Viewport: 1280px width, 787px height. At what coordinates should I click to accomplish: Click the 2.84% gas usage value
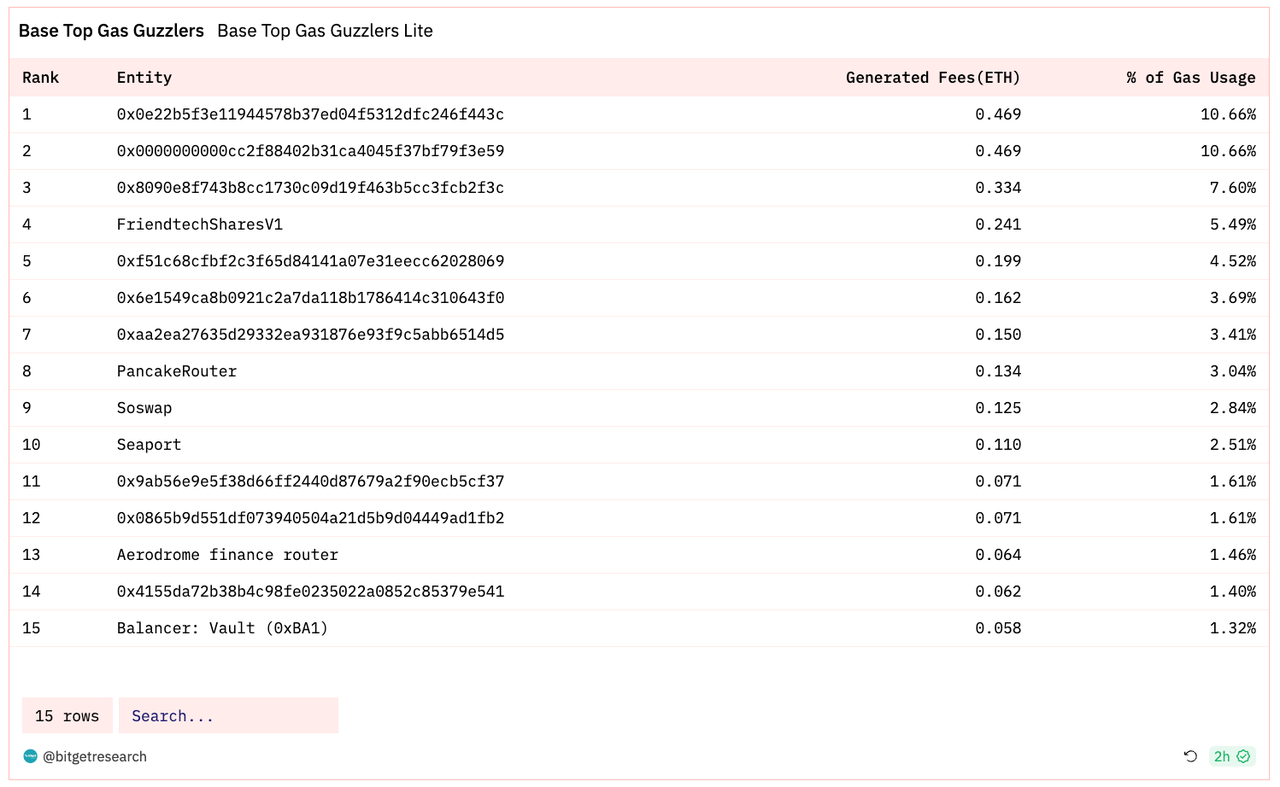point(1233,408)
